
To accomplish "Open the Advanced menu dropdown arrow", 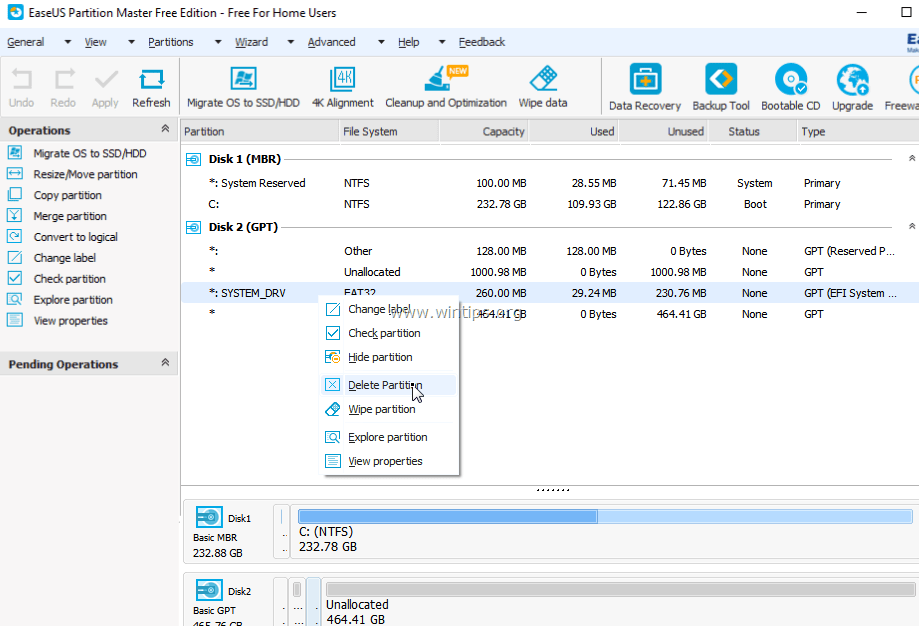I will (x=381, y=42).
